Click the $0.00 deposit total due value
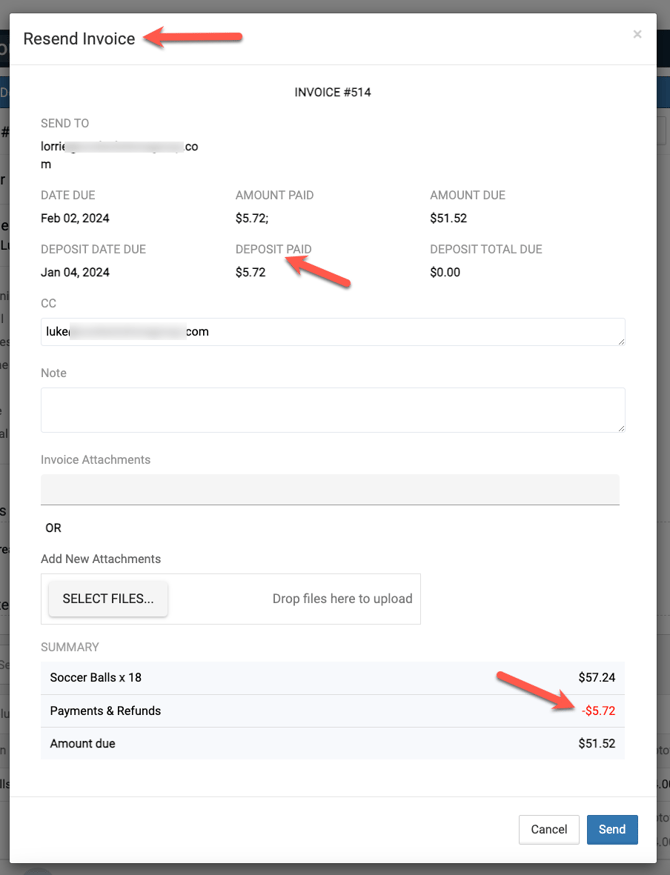Viewport: 670px width, 875px height. pos(445,272)
